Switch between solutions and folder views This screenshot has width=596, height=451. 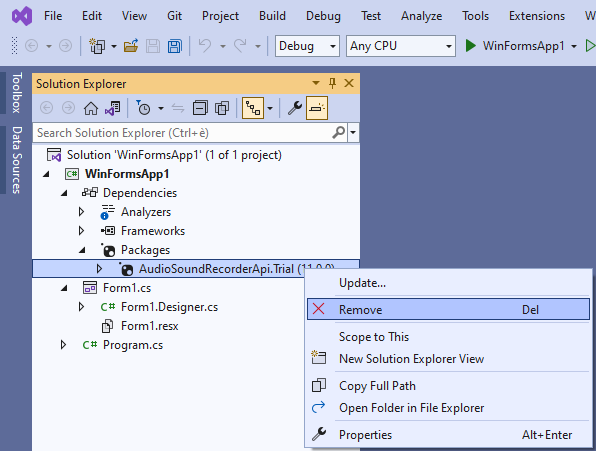pyautogui.click(x=113, y=108)
